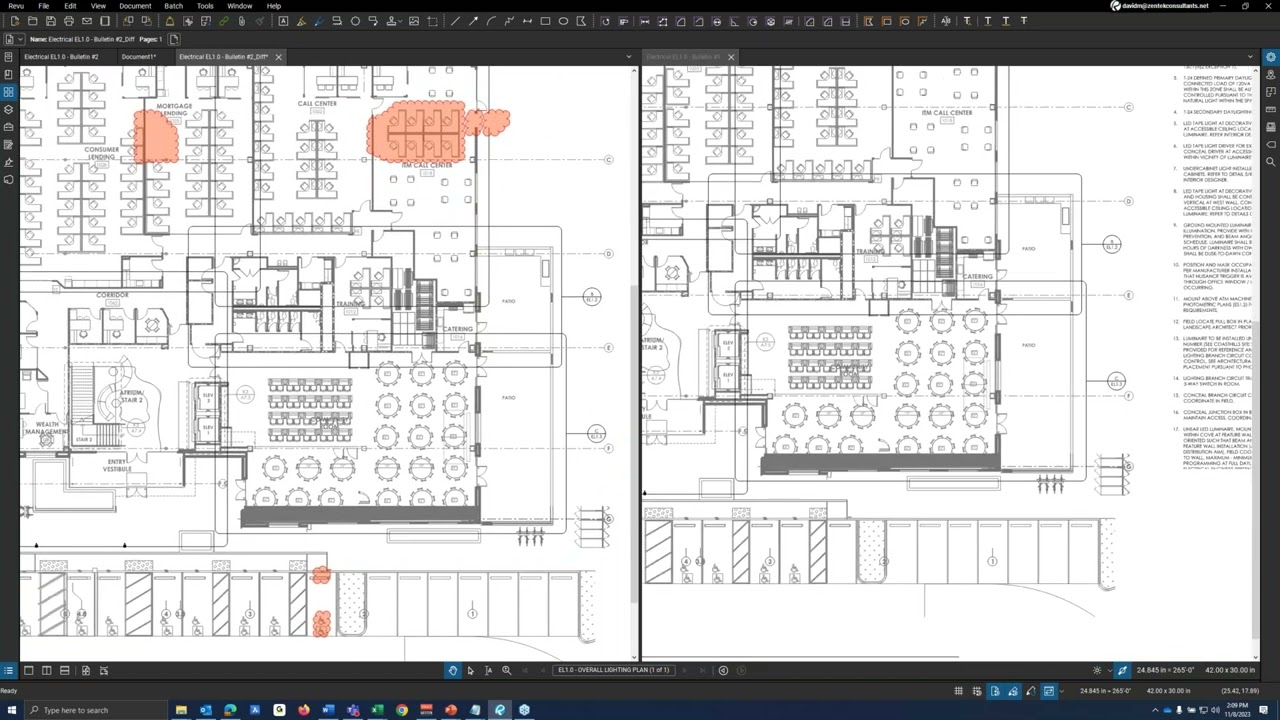The image size is (1280, 720).
Task: Open the File menu
Action: click(x=44, y=6)
